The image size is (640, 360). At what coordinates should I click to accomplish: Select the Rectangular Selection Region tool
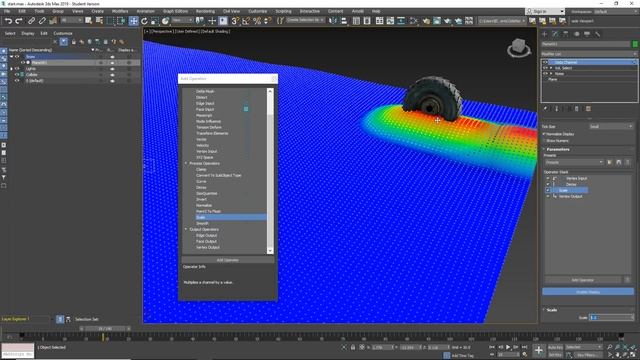click(x=110, y=21)
